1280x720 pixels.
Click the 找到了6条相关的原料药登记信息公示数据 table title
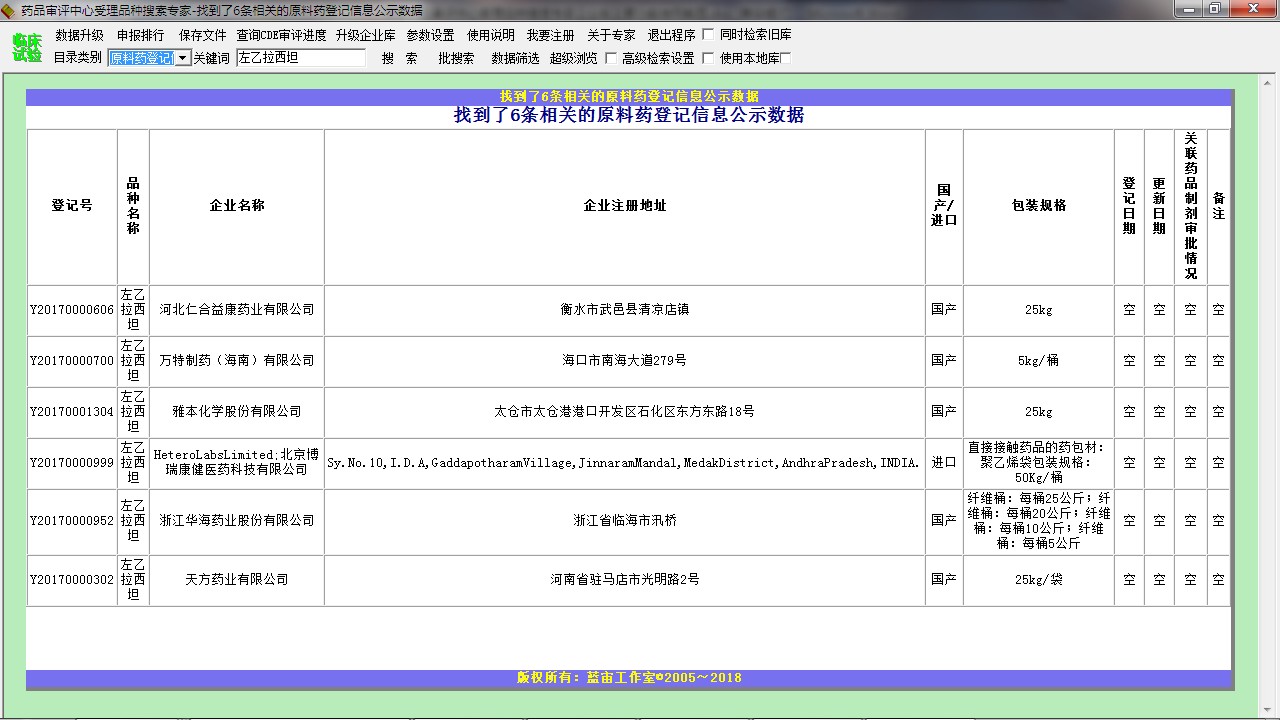[x=629, y=115]
